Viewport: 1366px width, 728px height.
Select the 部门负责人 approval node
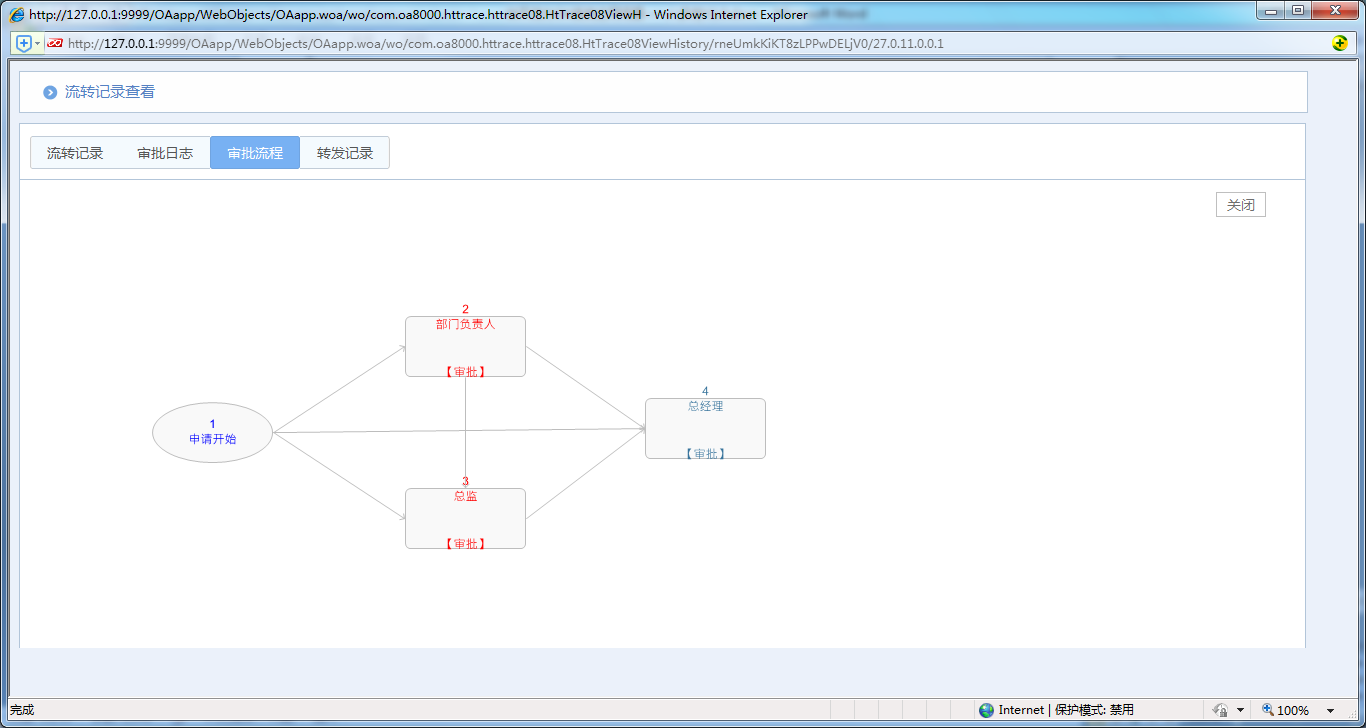click(x=465, y=347)
